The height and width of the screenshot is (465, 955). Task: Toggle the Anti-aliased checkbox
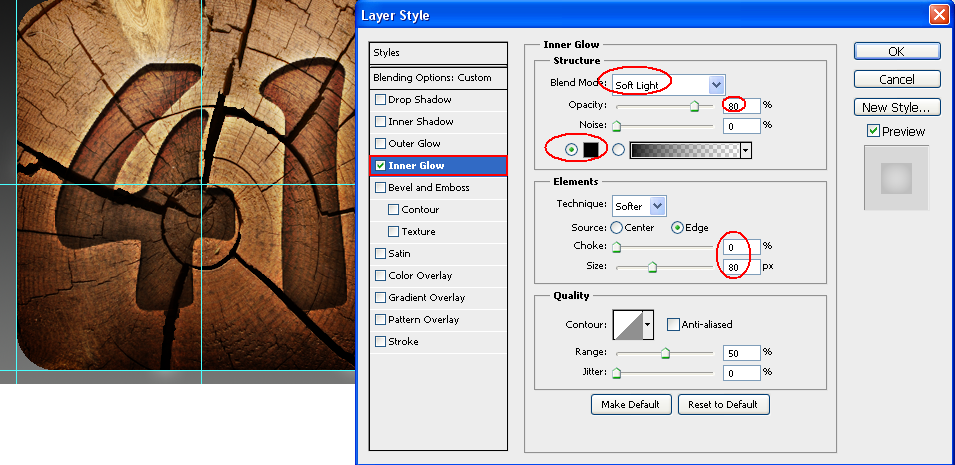(x=673, y=324)
